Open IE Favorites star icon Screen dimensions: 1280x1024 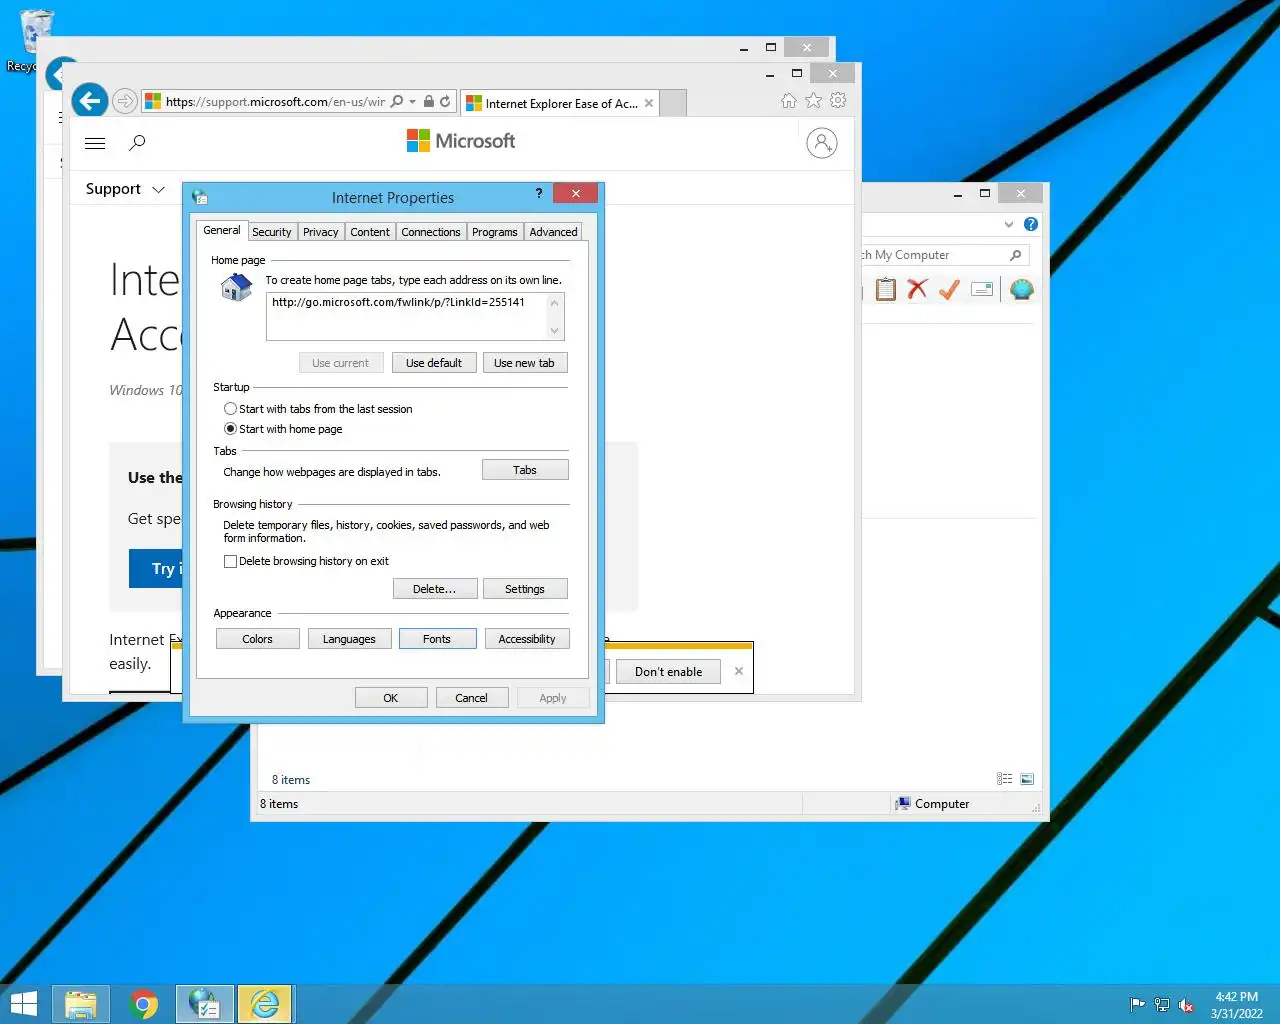coord(813,101)
